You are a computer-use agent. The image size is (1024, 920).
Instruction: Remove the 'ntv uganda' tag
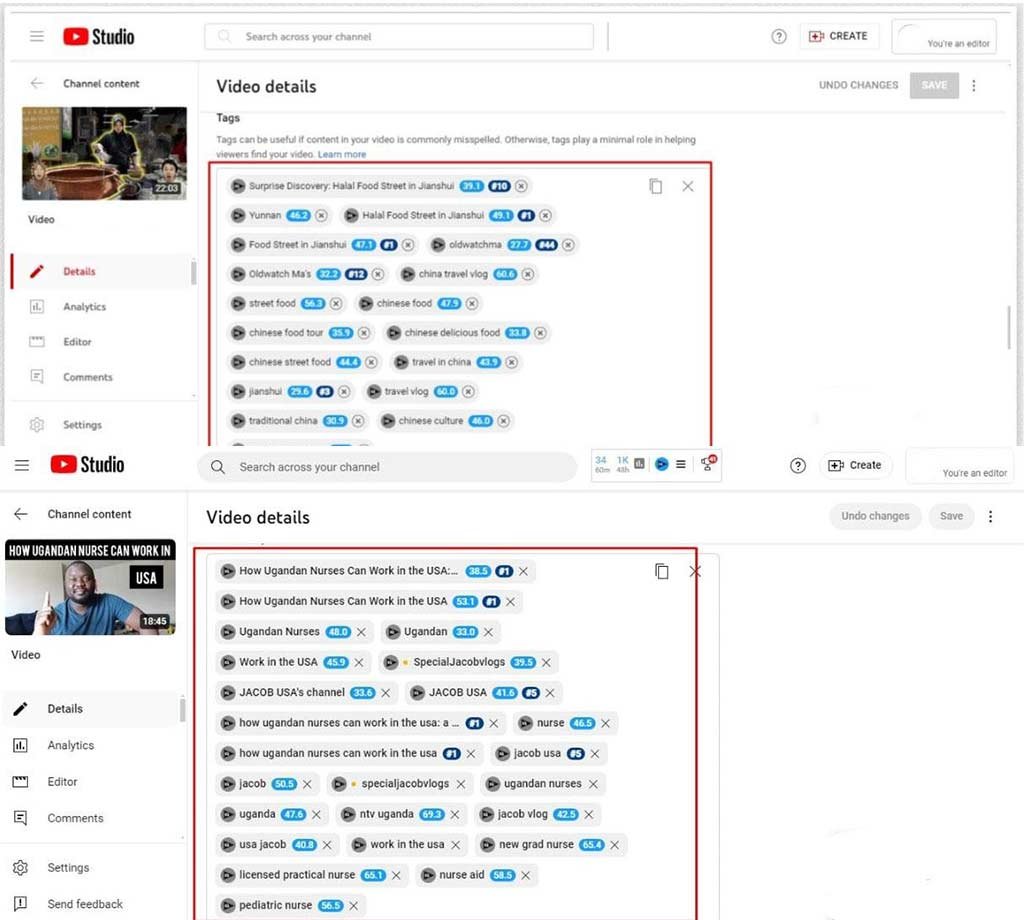coord(455,814)
